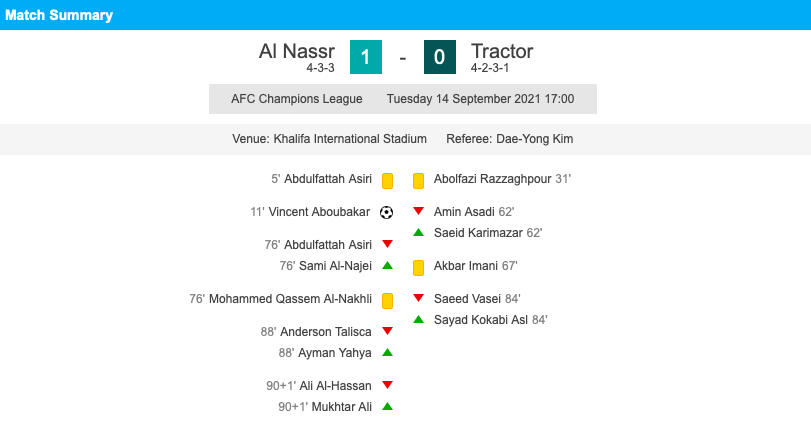Click red substitution arrow beside Saeed Vasei
This screenshot has height=426, width=811.
(x=419, y=298)
